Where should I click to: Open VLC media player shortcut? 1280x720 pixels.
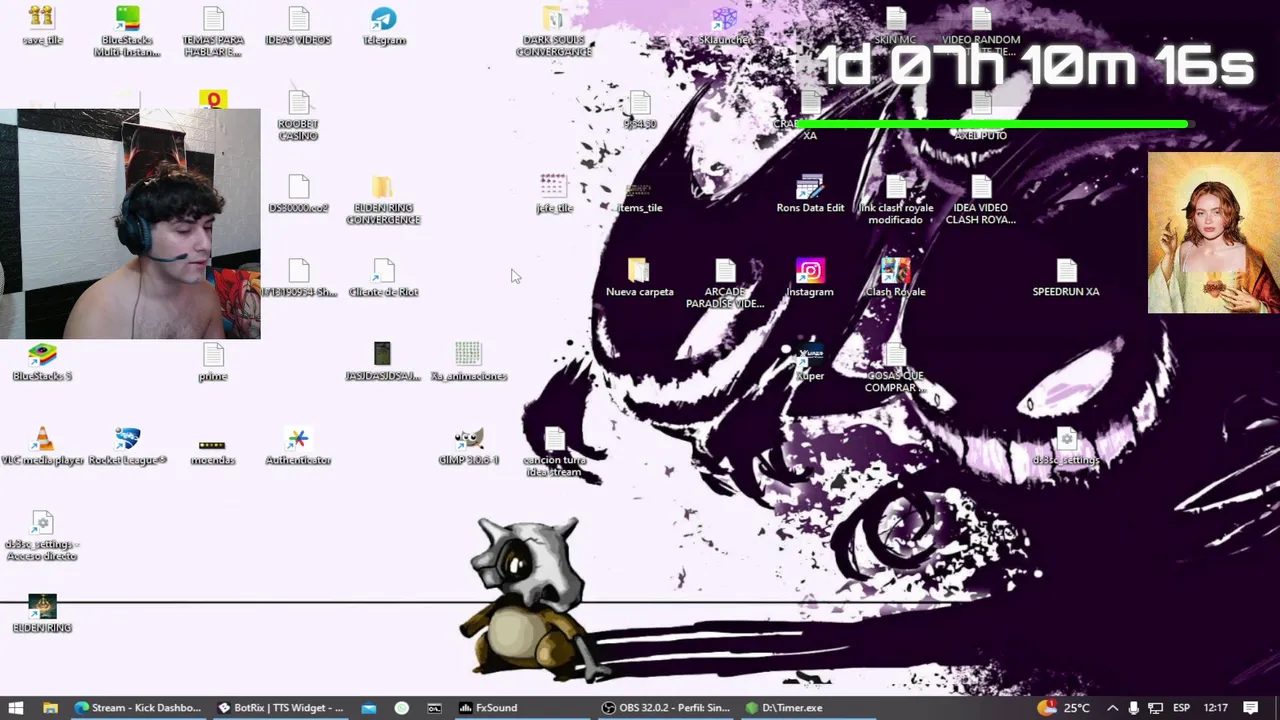pos(42,446)
